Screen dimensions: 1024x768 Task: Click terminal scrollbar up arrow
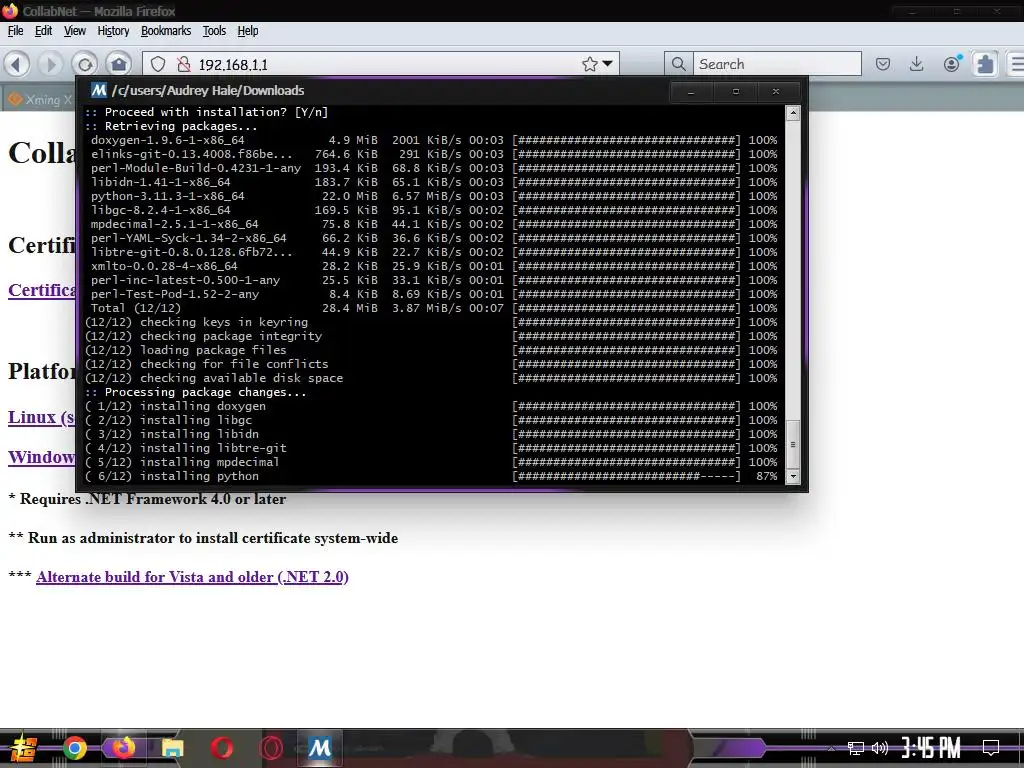pos(793,113)
